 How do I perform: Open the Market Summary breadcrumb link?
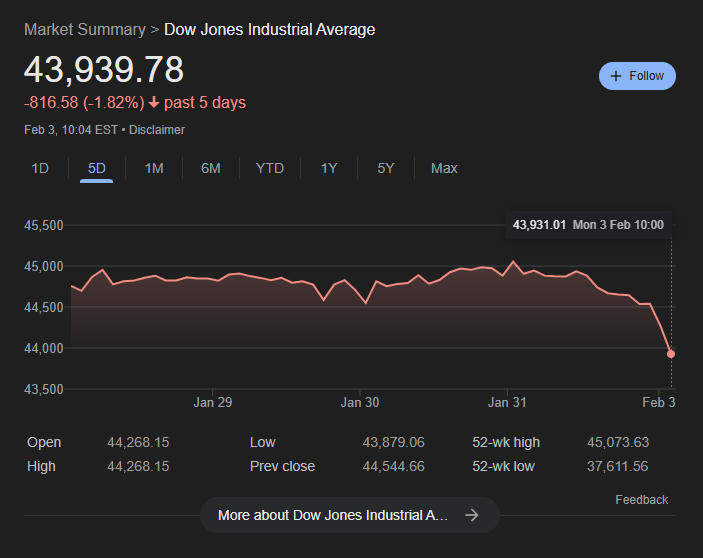tap(85, 30)
